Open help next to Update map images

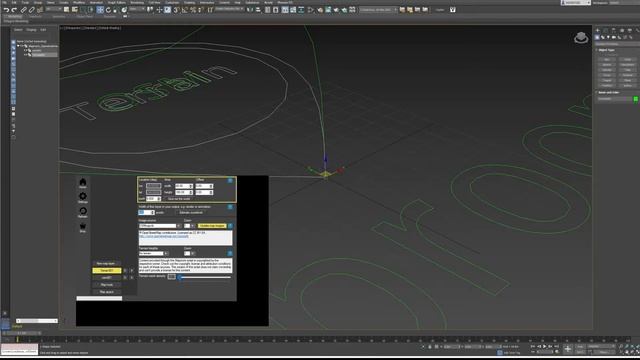point(230,226)
